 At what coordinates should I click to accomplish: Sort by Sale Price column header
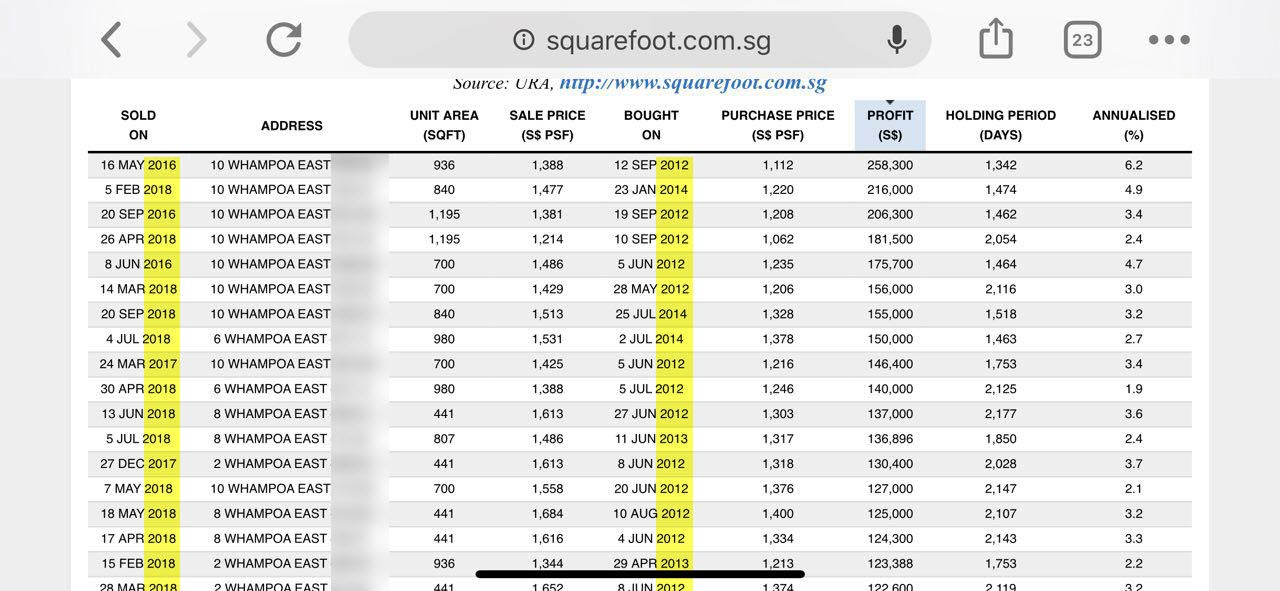click(547, 125)
